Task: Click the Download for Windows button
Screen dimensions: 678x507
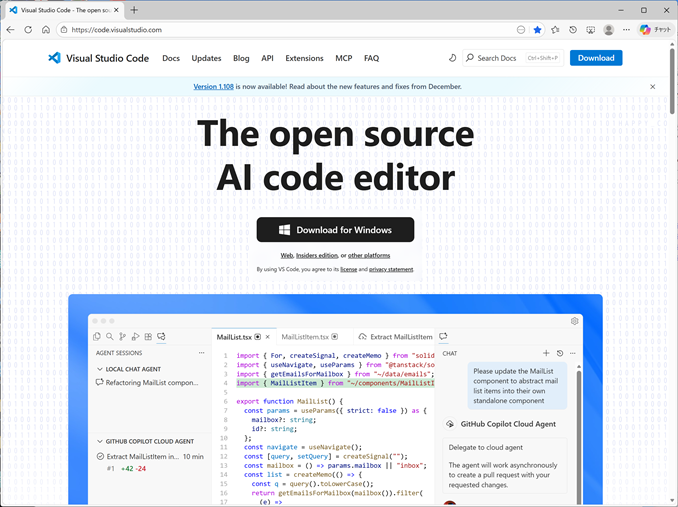Action: click(x=335, y=230)
